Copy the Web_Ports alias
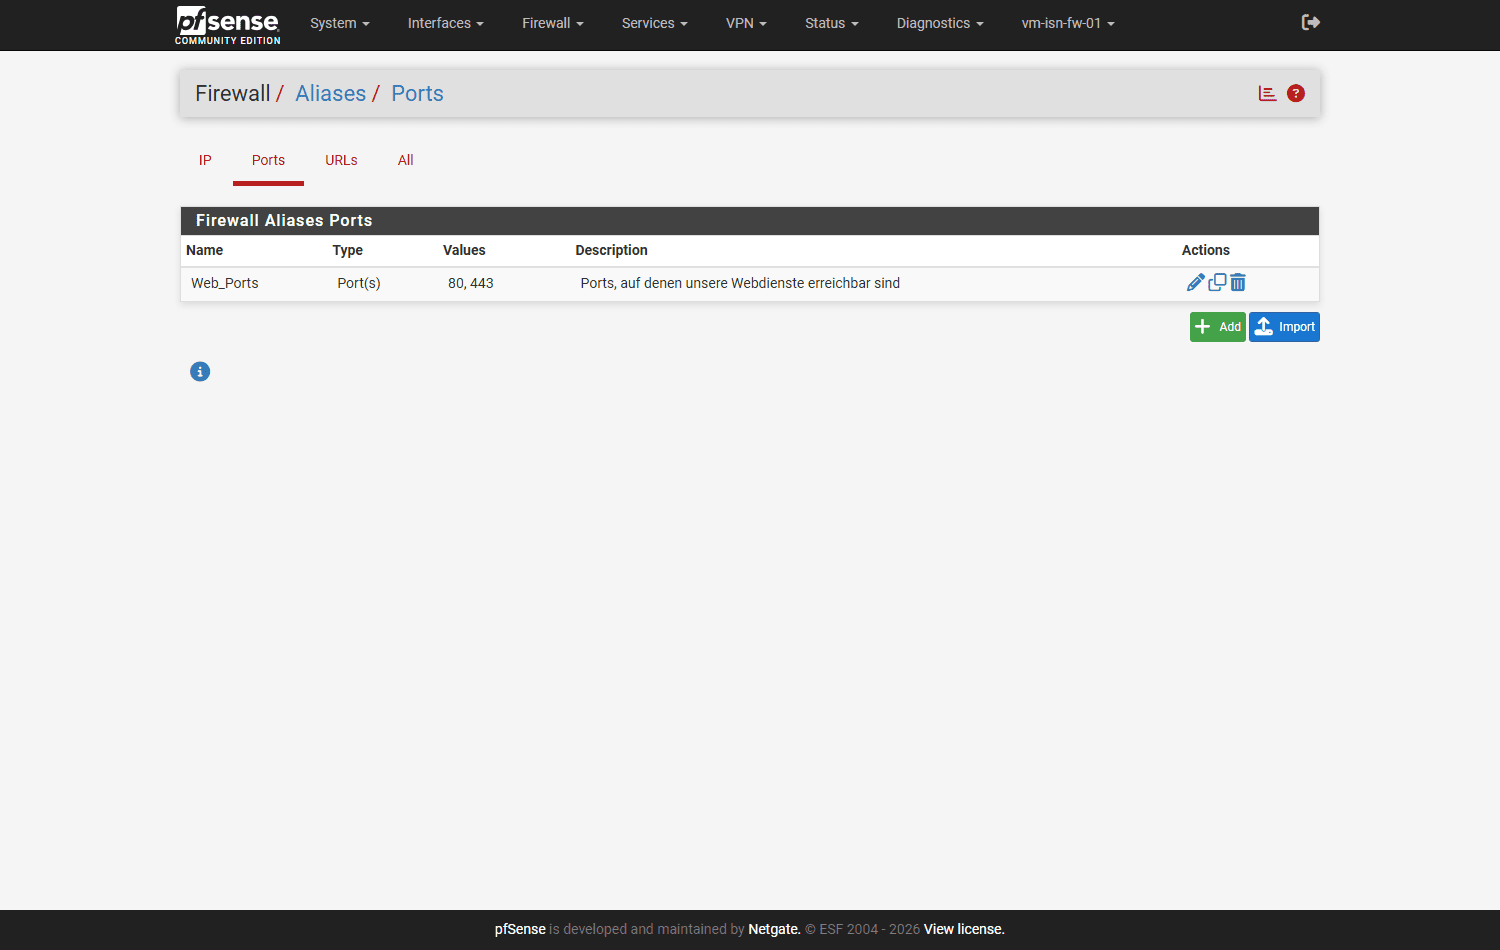This screenshot has width=1500, height=950. (x=1217, y=283)
